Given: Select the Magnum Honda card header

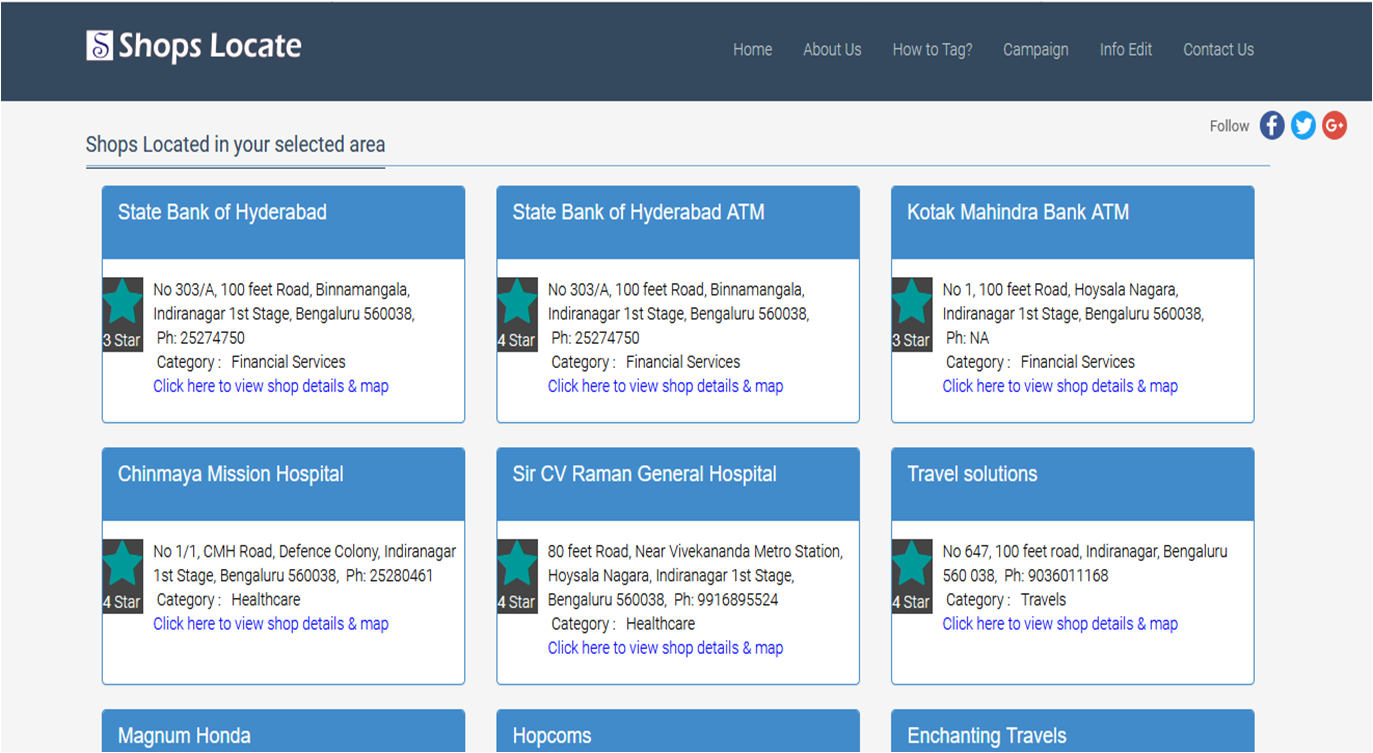Looking at the screenshot, I should [283, 731].
